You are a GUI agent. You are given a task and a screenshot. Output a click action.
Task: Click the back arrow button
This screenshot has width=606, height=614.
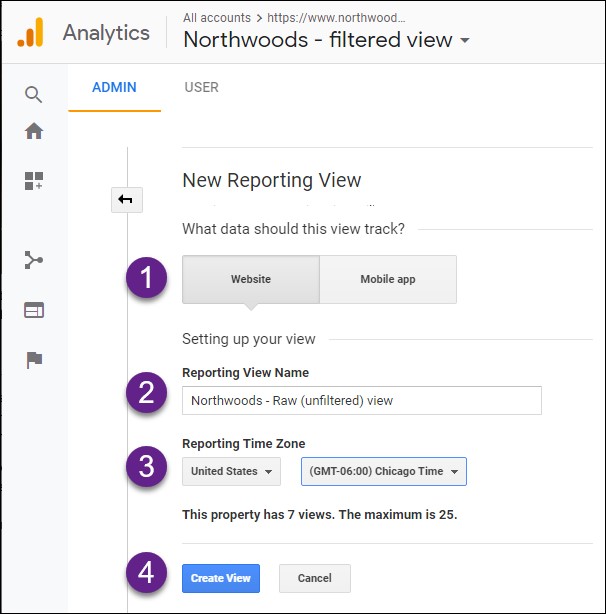126,200
